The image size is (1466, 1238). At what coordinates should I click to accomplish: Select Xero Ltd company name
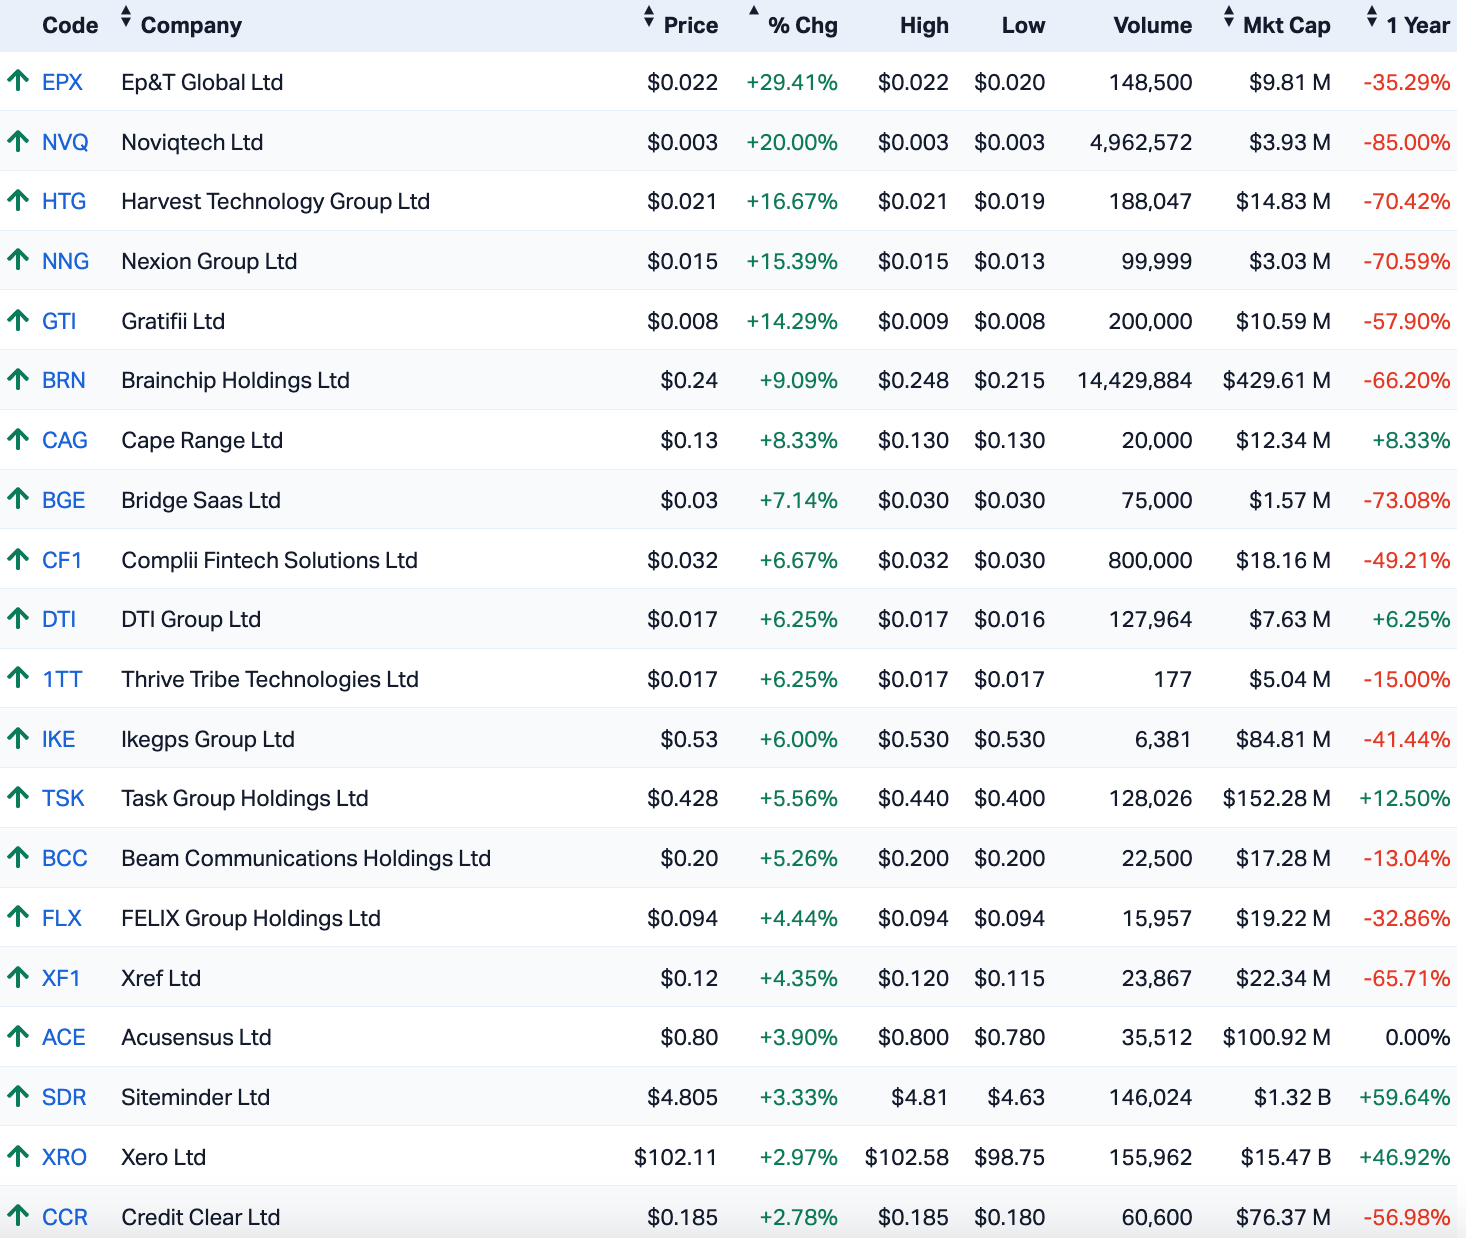(163, 1157)
